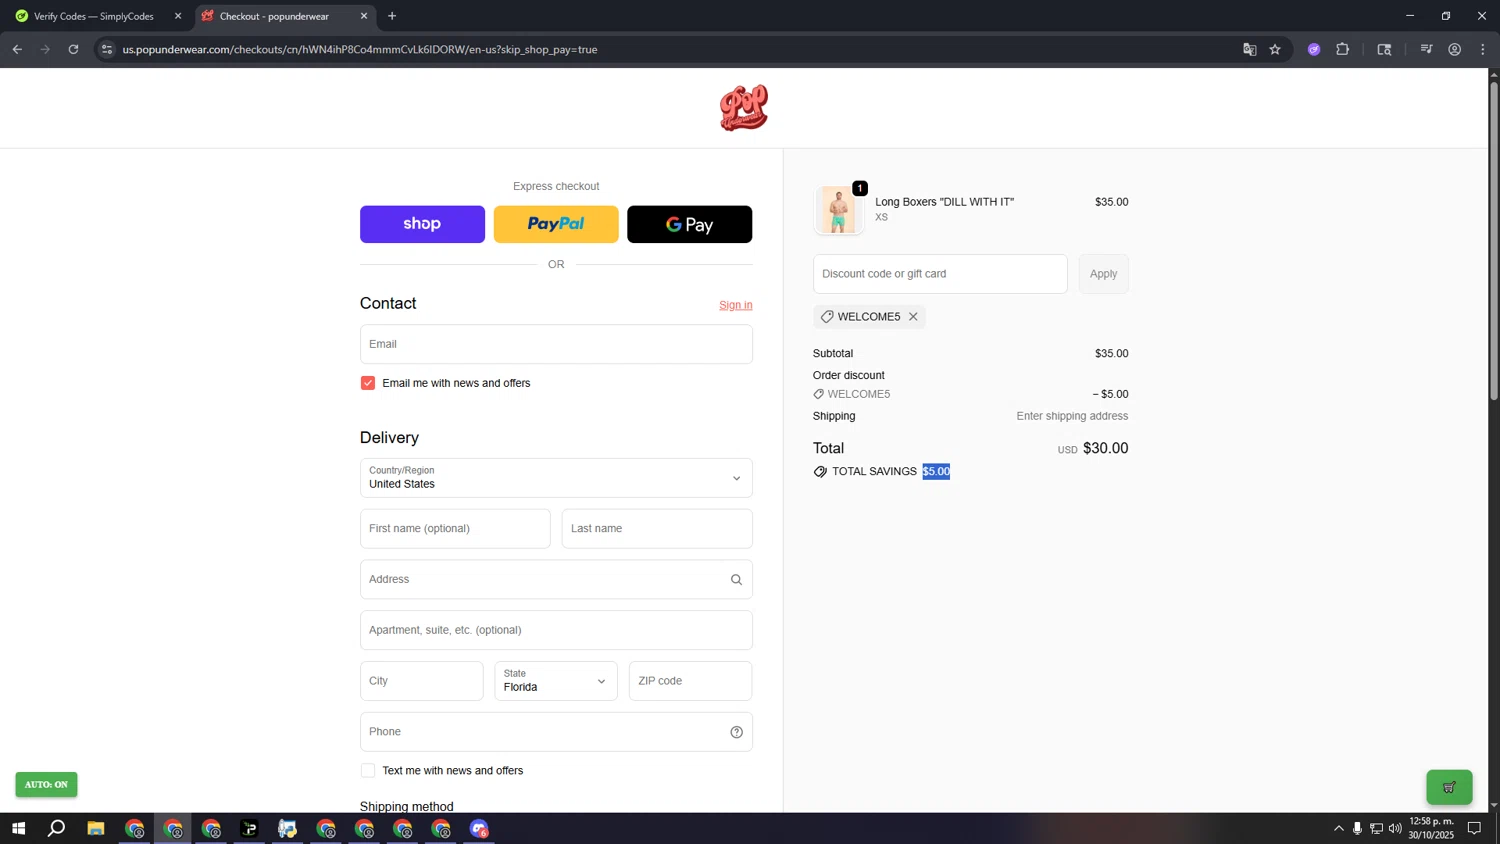
Task: Click the address search magnifier icon
Action: 736,580
